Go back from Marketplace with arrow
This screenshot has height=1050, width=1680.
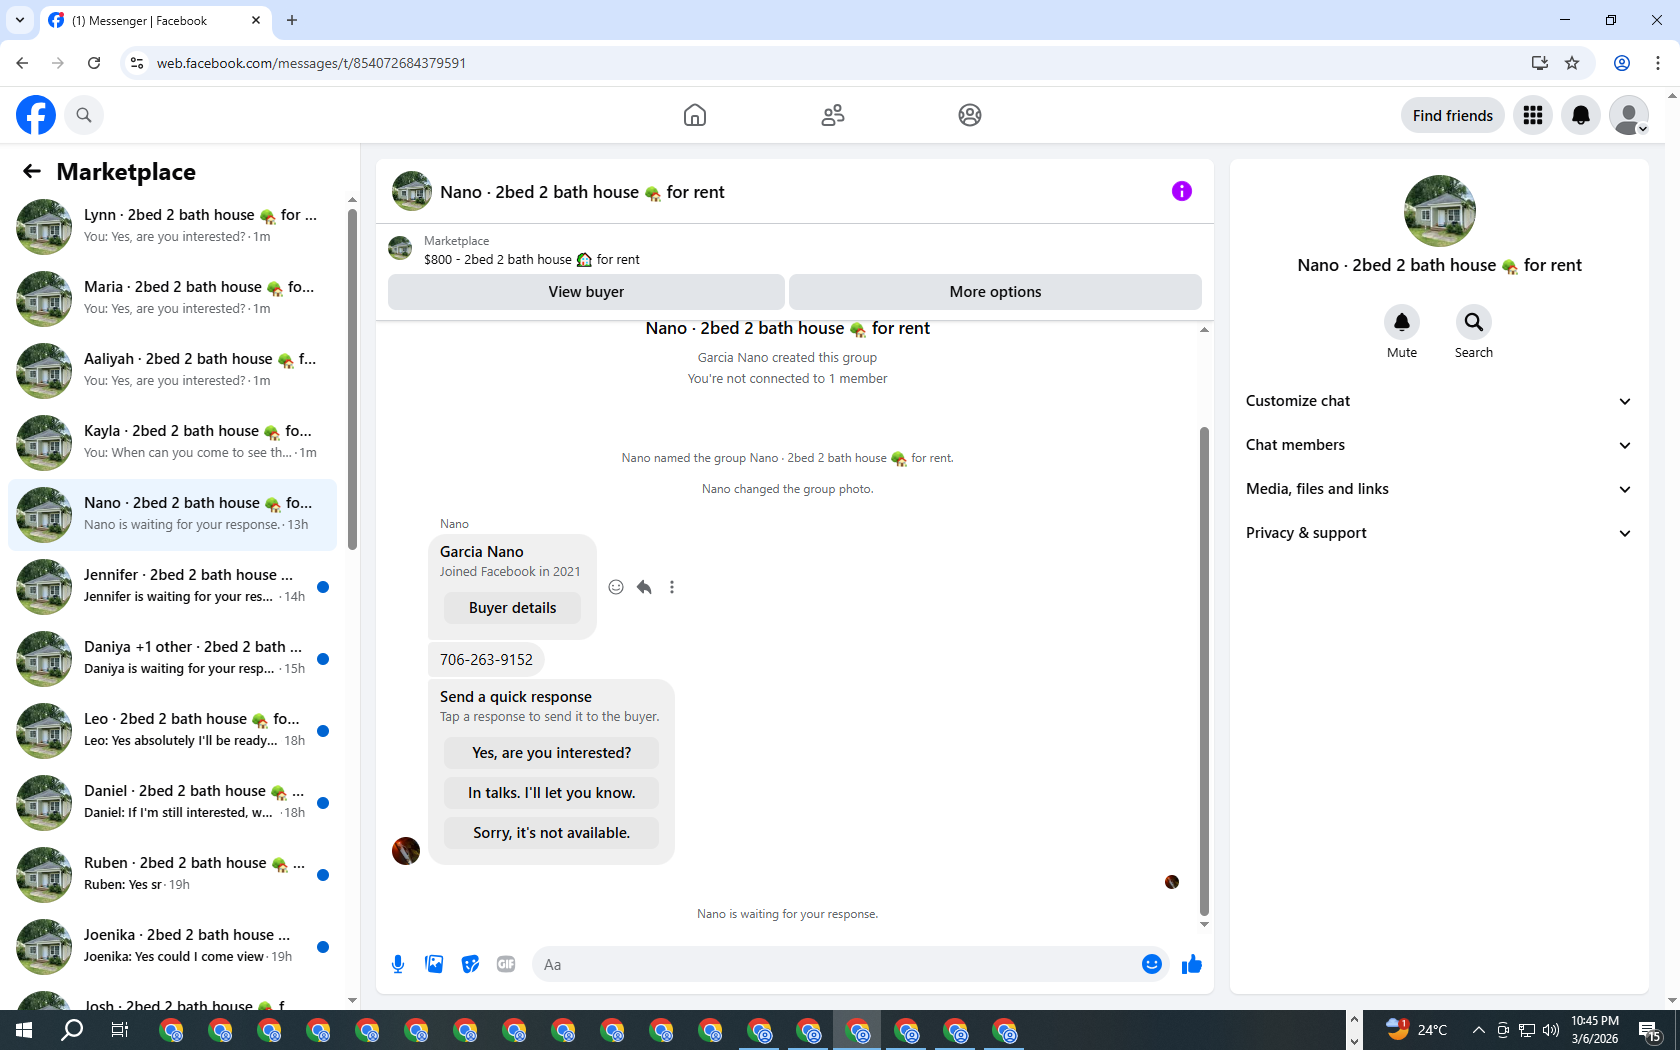tap(32, 171)
